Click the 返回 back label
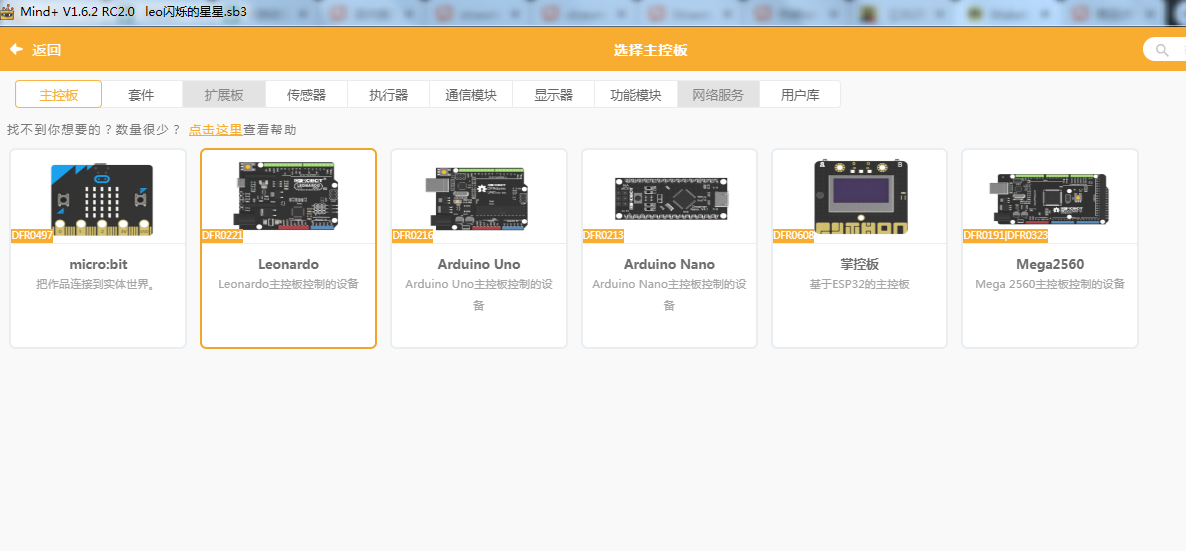1186x551 pixels. click(46, 50)
